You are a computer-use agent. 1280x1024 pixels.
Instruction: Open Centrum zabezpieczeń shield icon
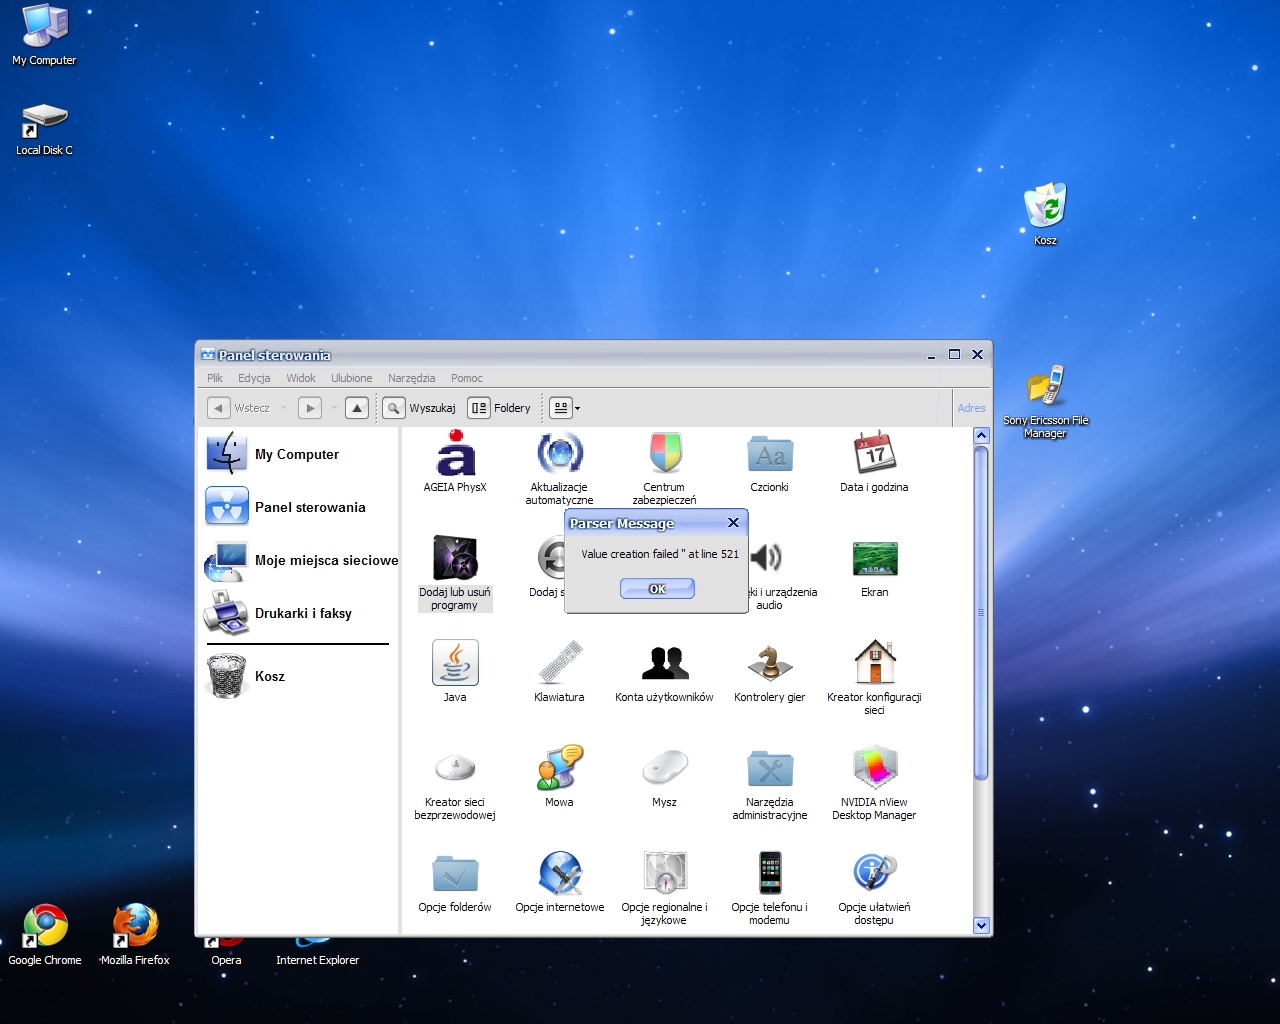click(664, 455)
